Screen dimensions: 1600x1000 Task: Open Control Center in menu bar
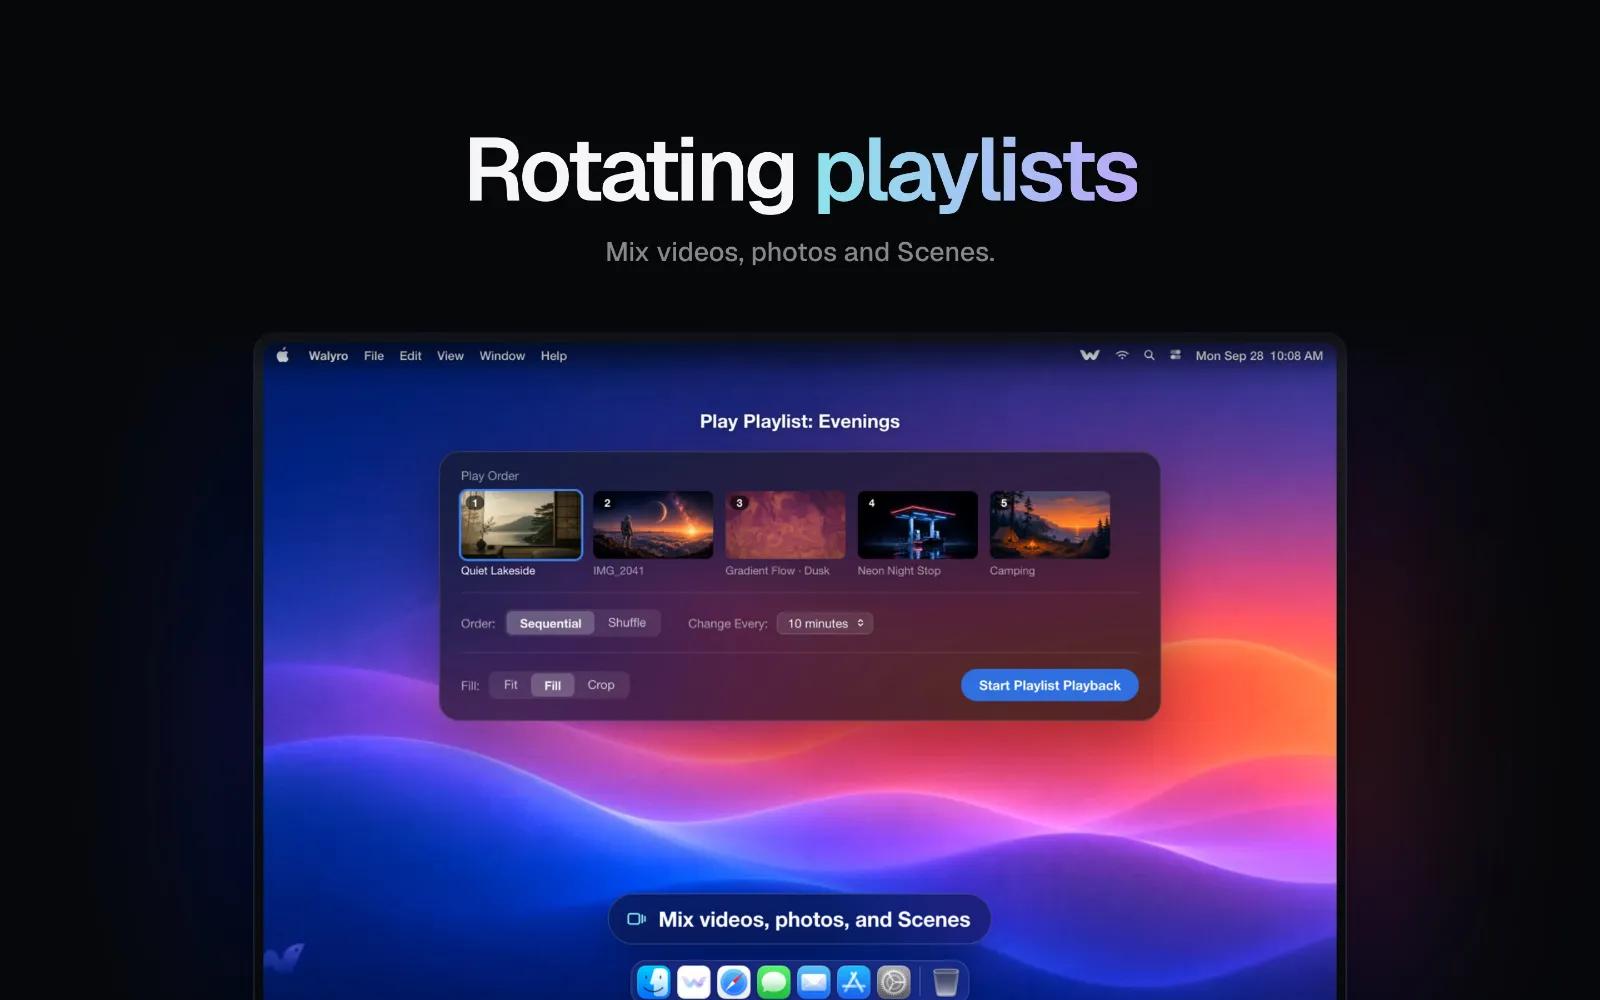(x=1176, y=355)
